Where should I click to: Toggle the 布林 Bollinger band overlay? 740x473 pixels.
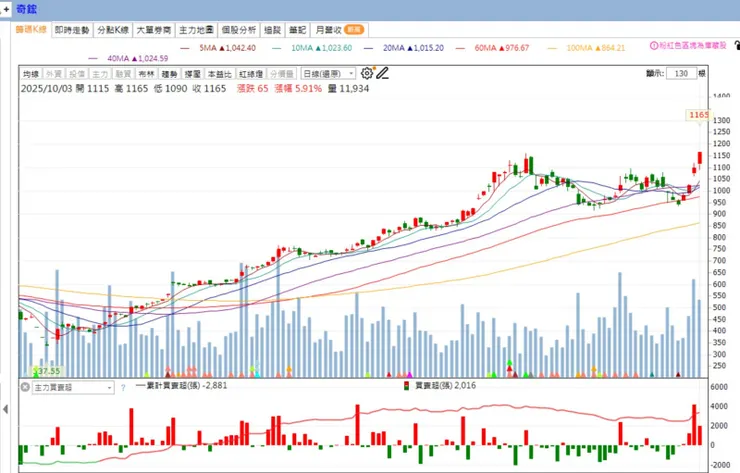coord(146,74)
